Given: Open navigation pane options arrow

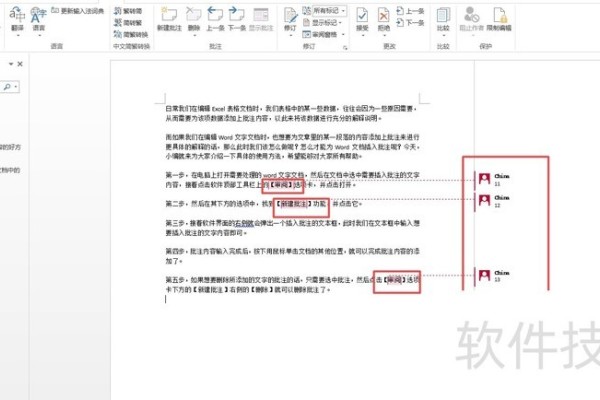Looking at the screenshot, I should 11,64.
